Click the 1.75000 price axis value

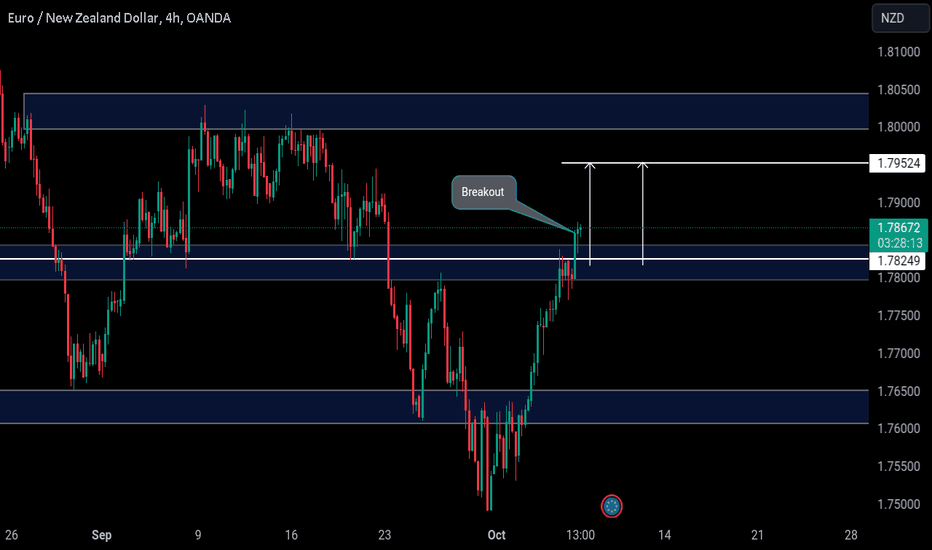[x=898, y=504]
